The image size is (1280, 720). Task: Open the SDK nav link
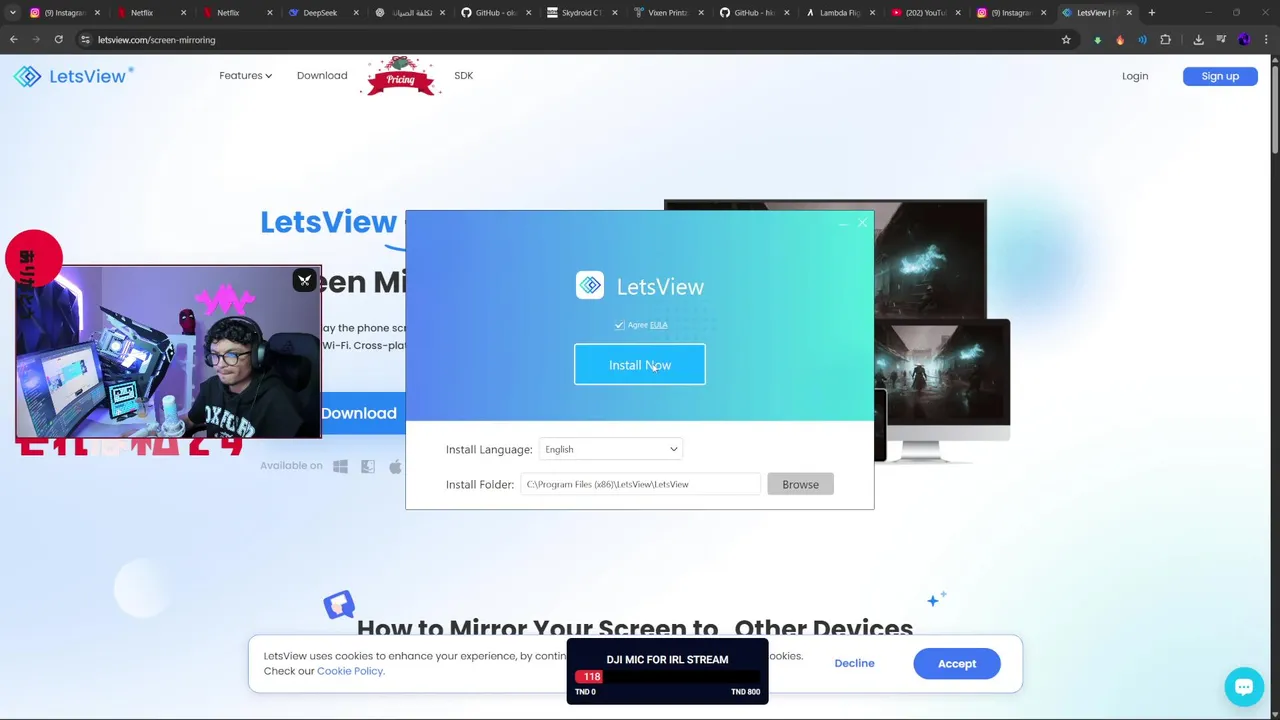pos(463,75)
